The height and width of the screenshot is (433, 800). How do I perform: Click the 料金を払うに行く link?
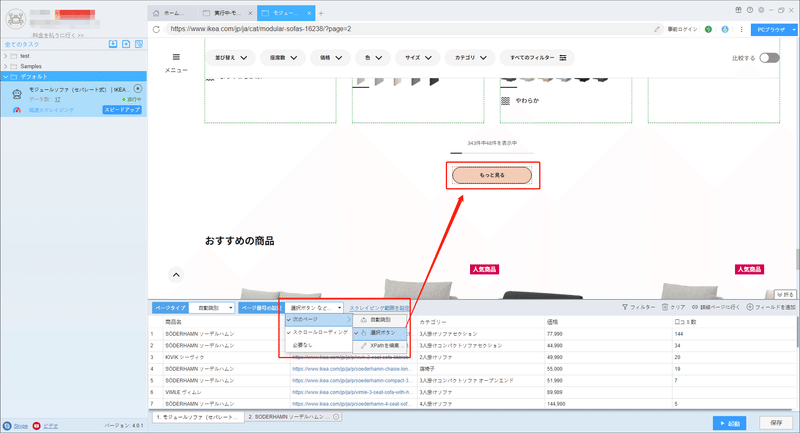[58, 35]
